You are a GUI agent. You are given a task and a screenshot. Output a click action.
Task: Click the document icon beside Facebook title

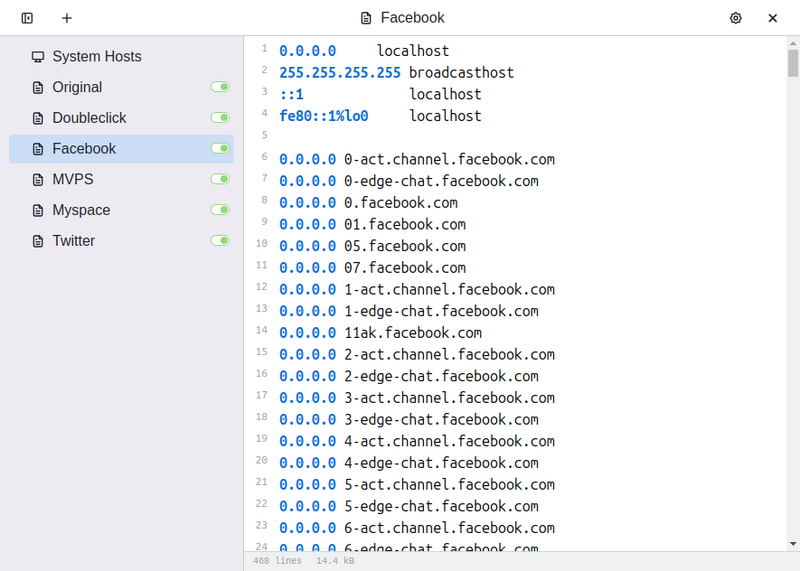click(366, 18)
